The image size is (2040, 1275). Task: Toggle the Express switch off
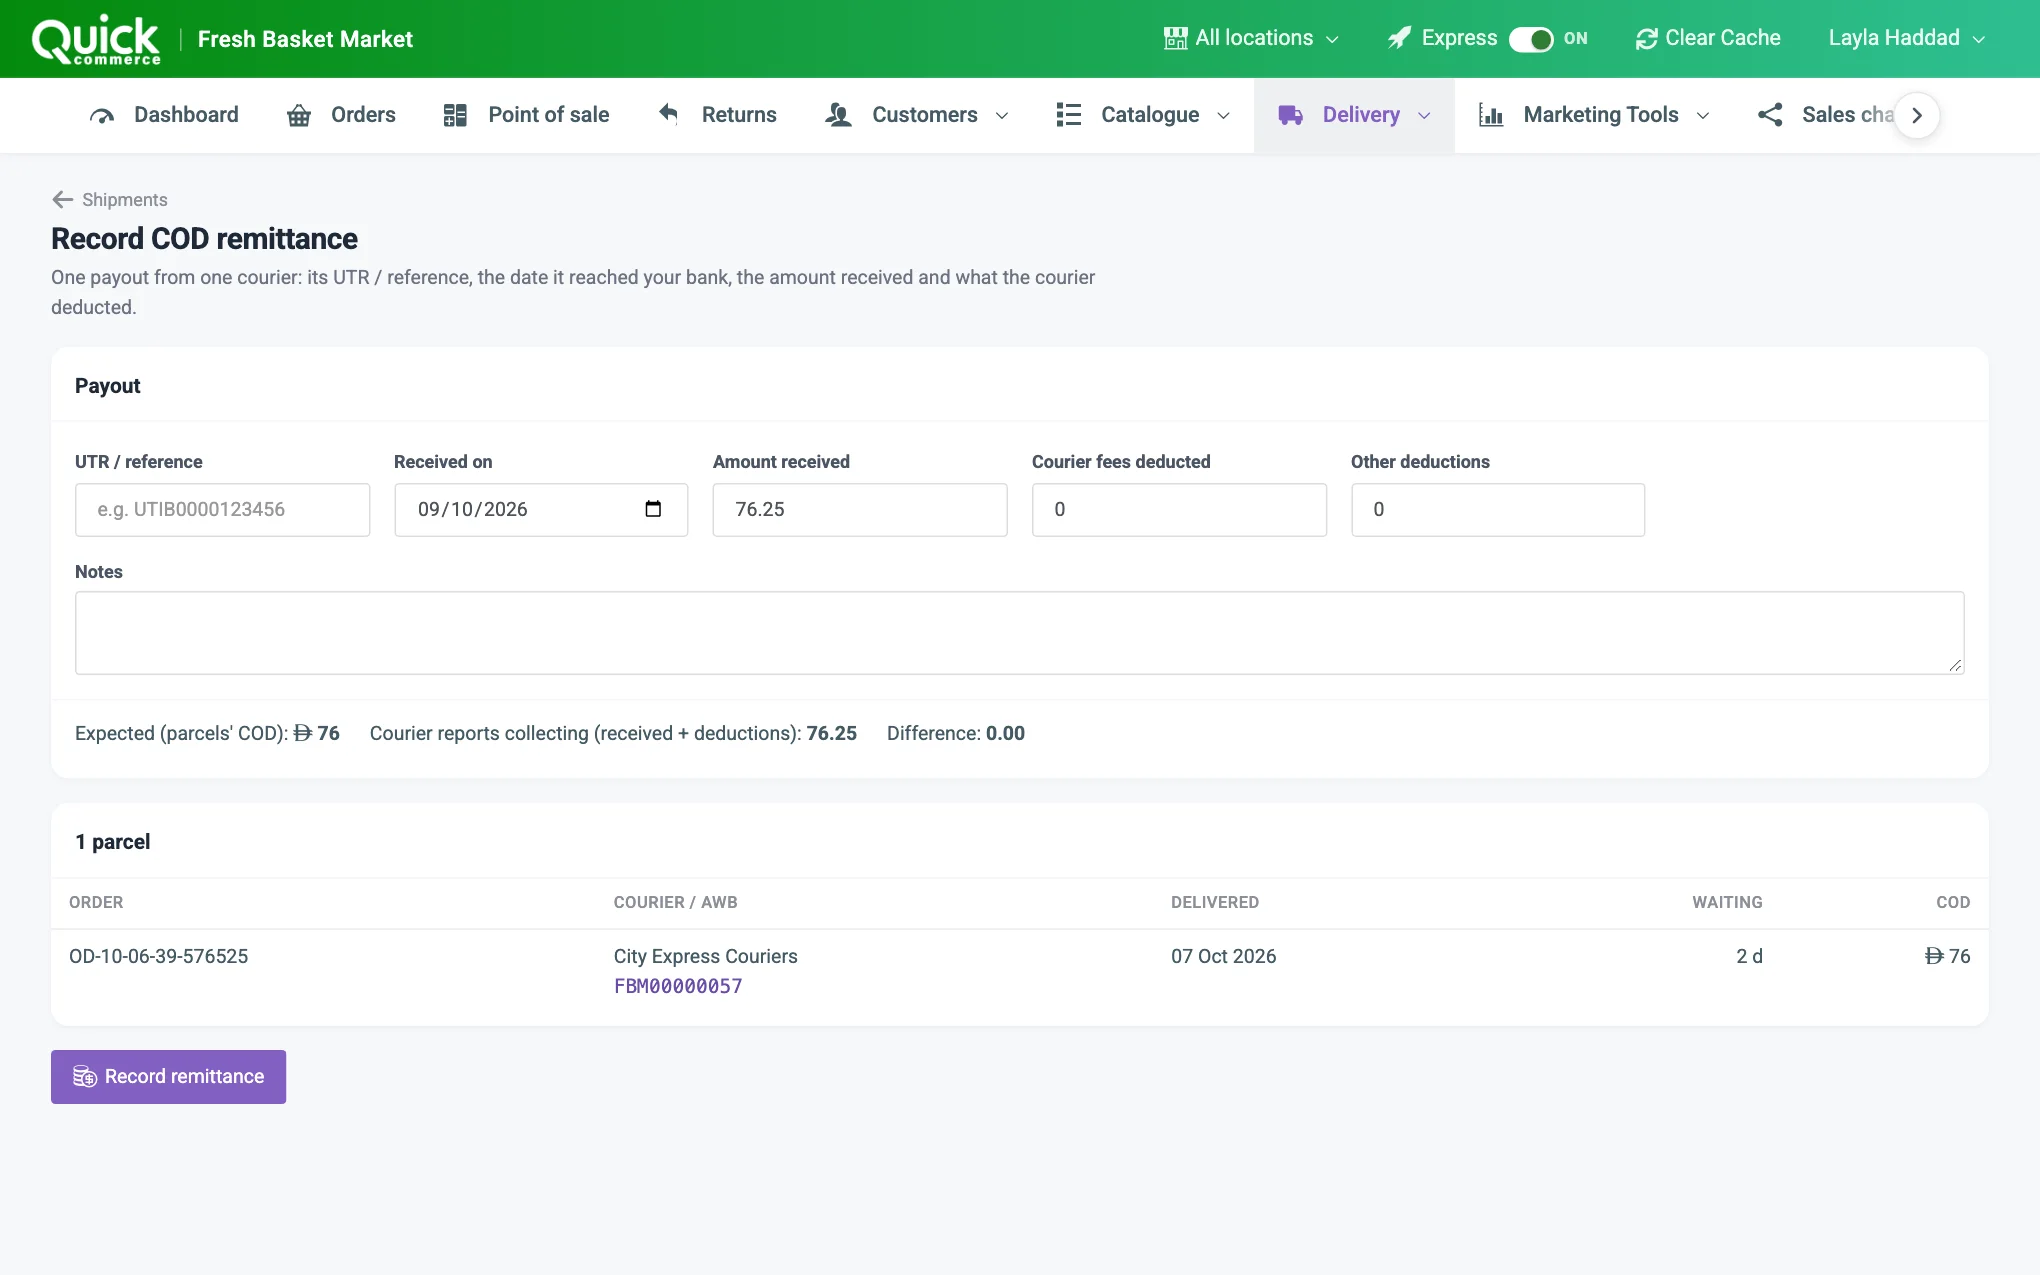(1531, 39)
